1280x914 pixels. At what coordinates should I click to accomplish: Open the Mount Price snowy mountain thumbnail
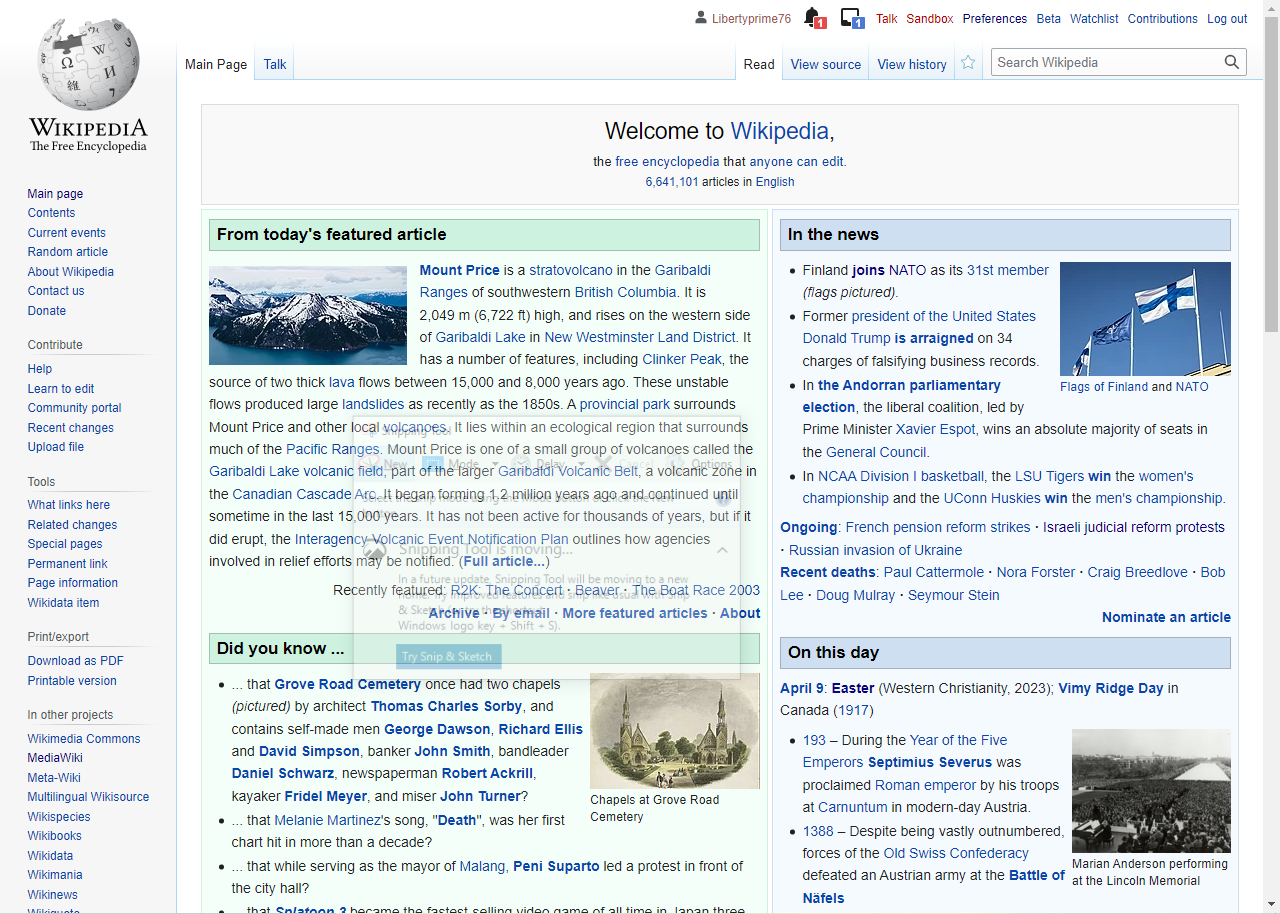pos(308,315)
